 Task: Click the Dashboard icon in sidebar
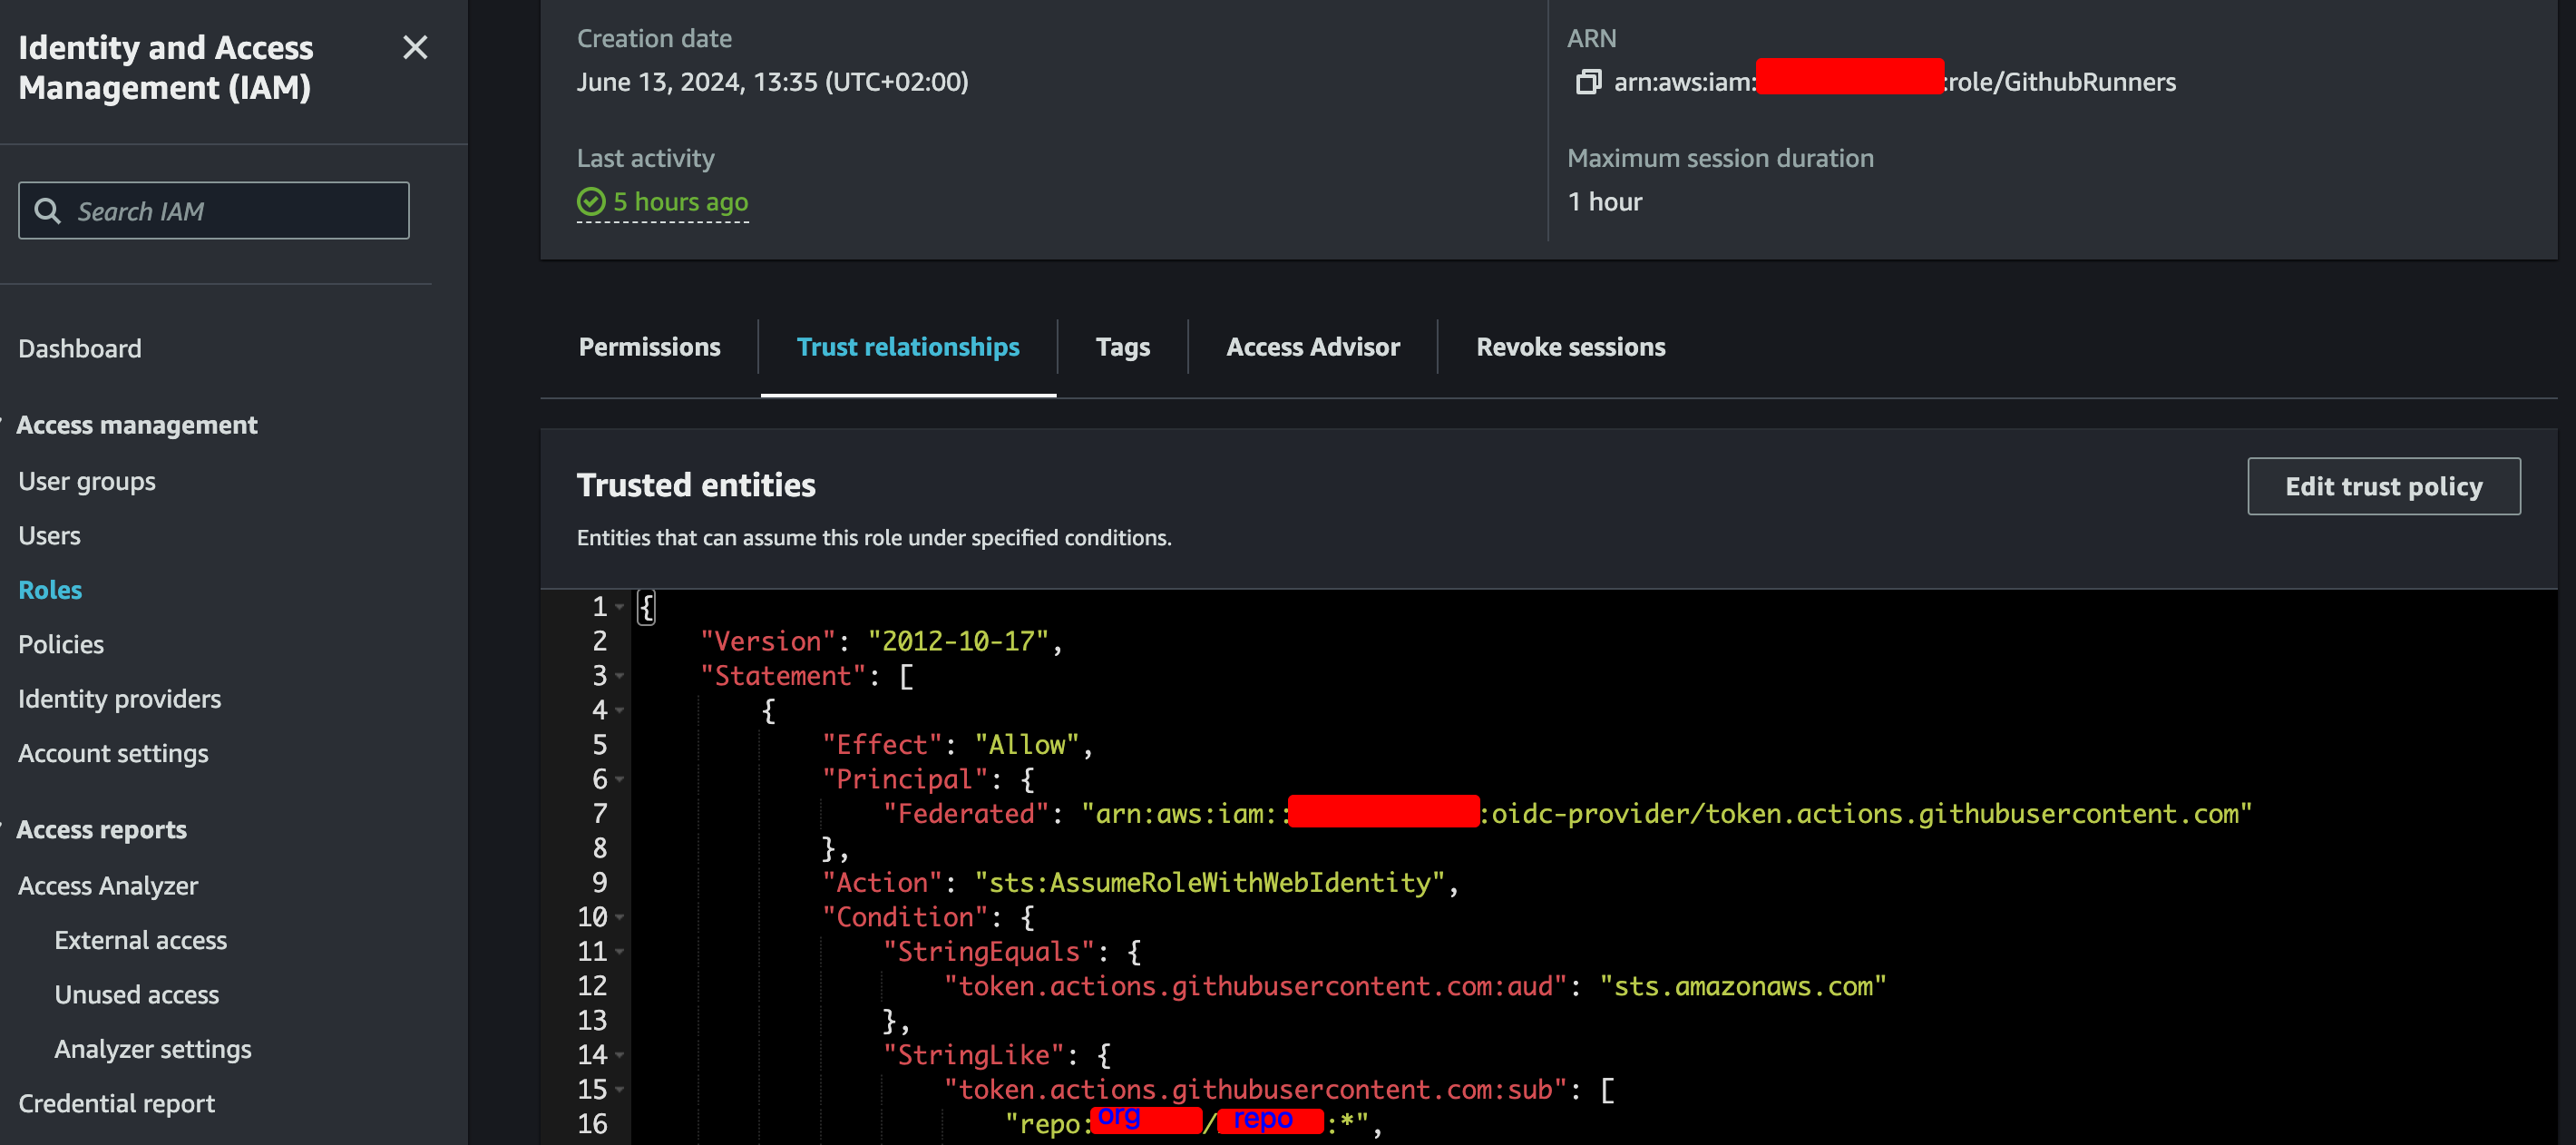79,347
